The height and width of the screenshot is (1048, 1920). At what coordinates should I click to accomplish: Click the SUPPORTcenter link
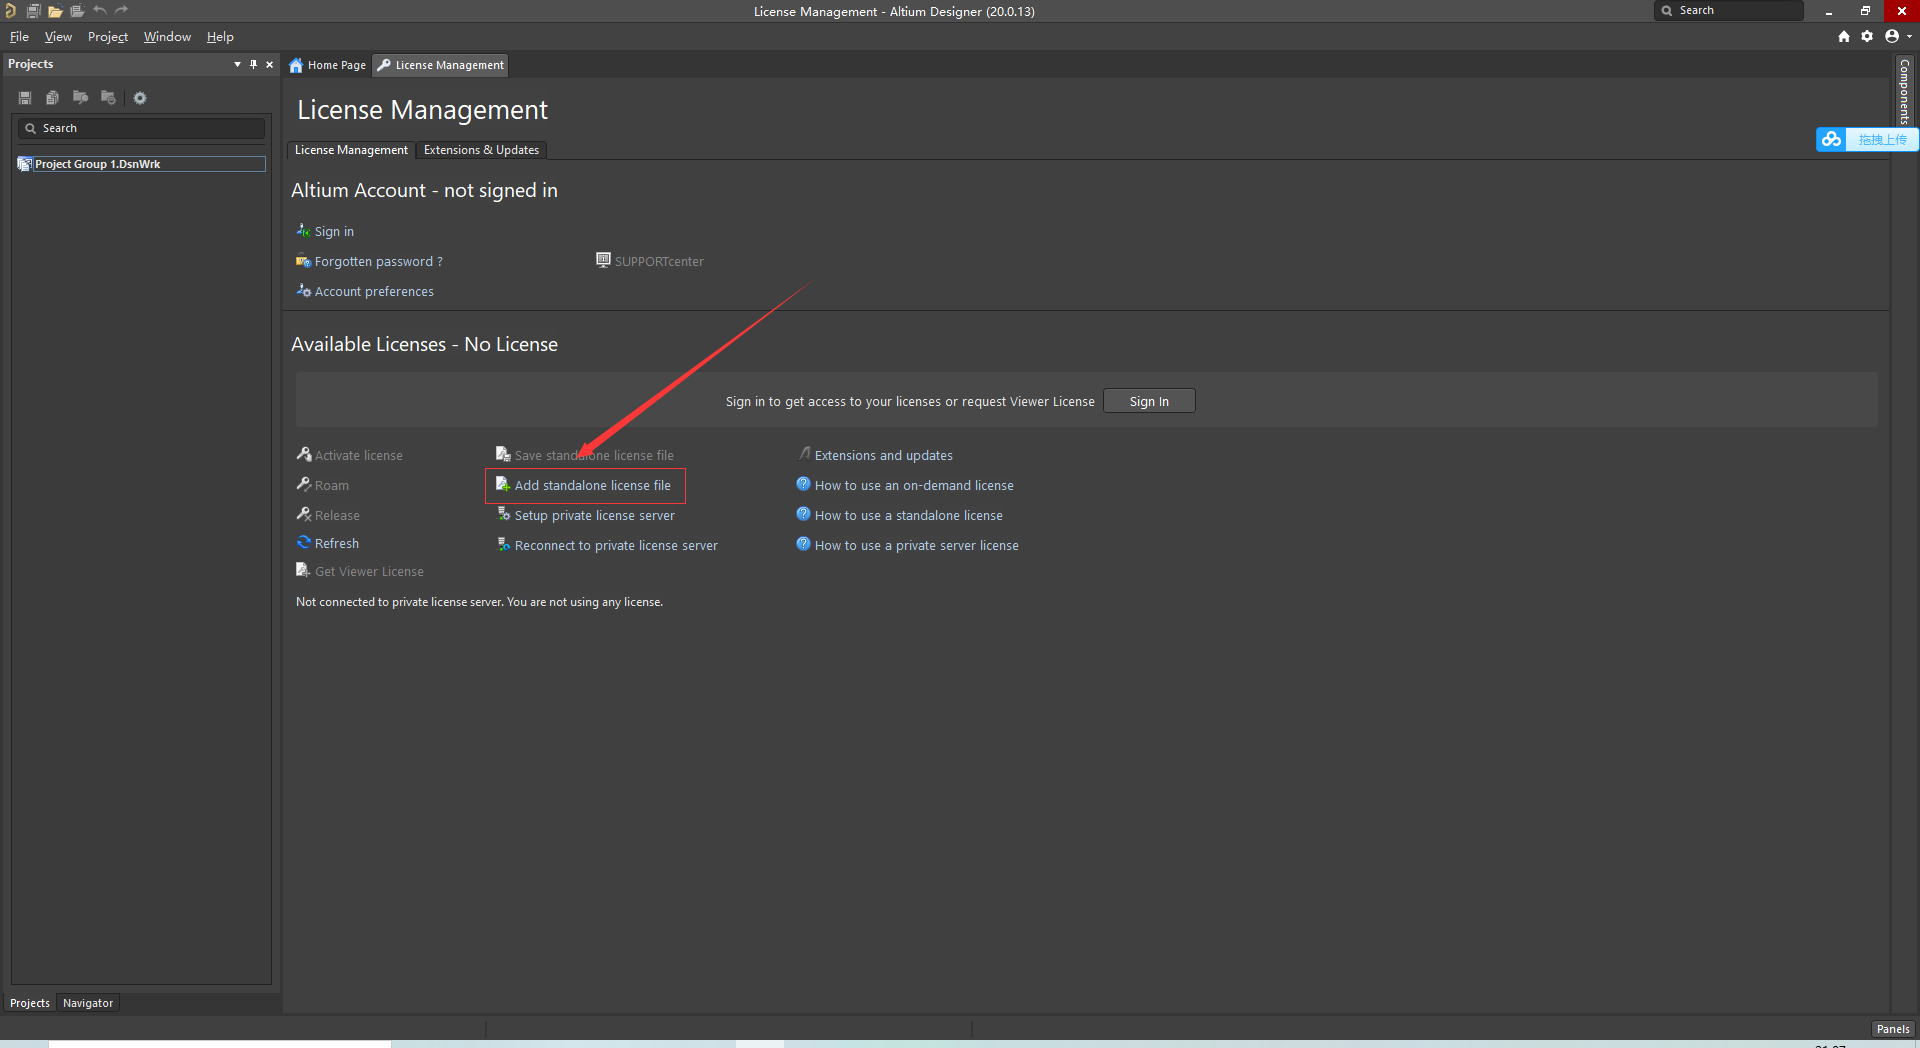(x=659, y=261)
